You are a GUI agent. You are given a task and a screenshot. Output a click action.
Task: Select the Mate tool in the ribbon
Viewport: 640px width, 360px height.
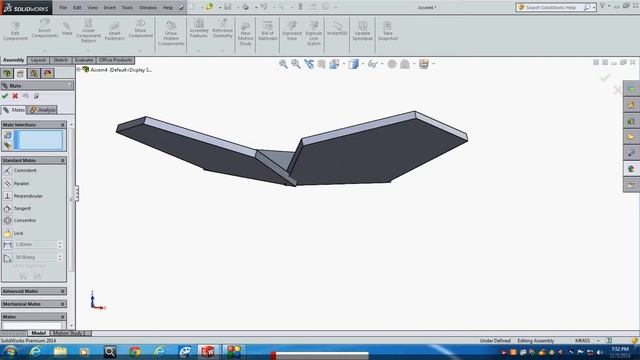pos(67,29)
